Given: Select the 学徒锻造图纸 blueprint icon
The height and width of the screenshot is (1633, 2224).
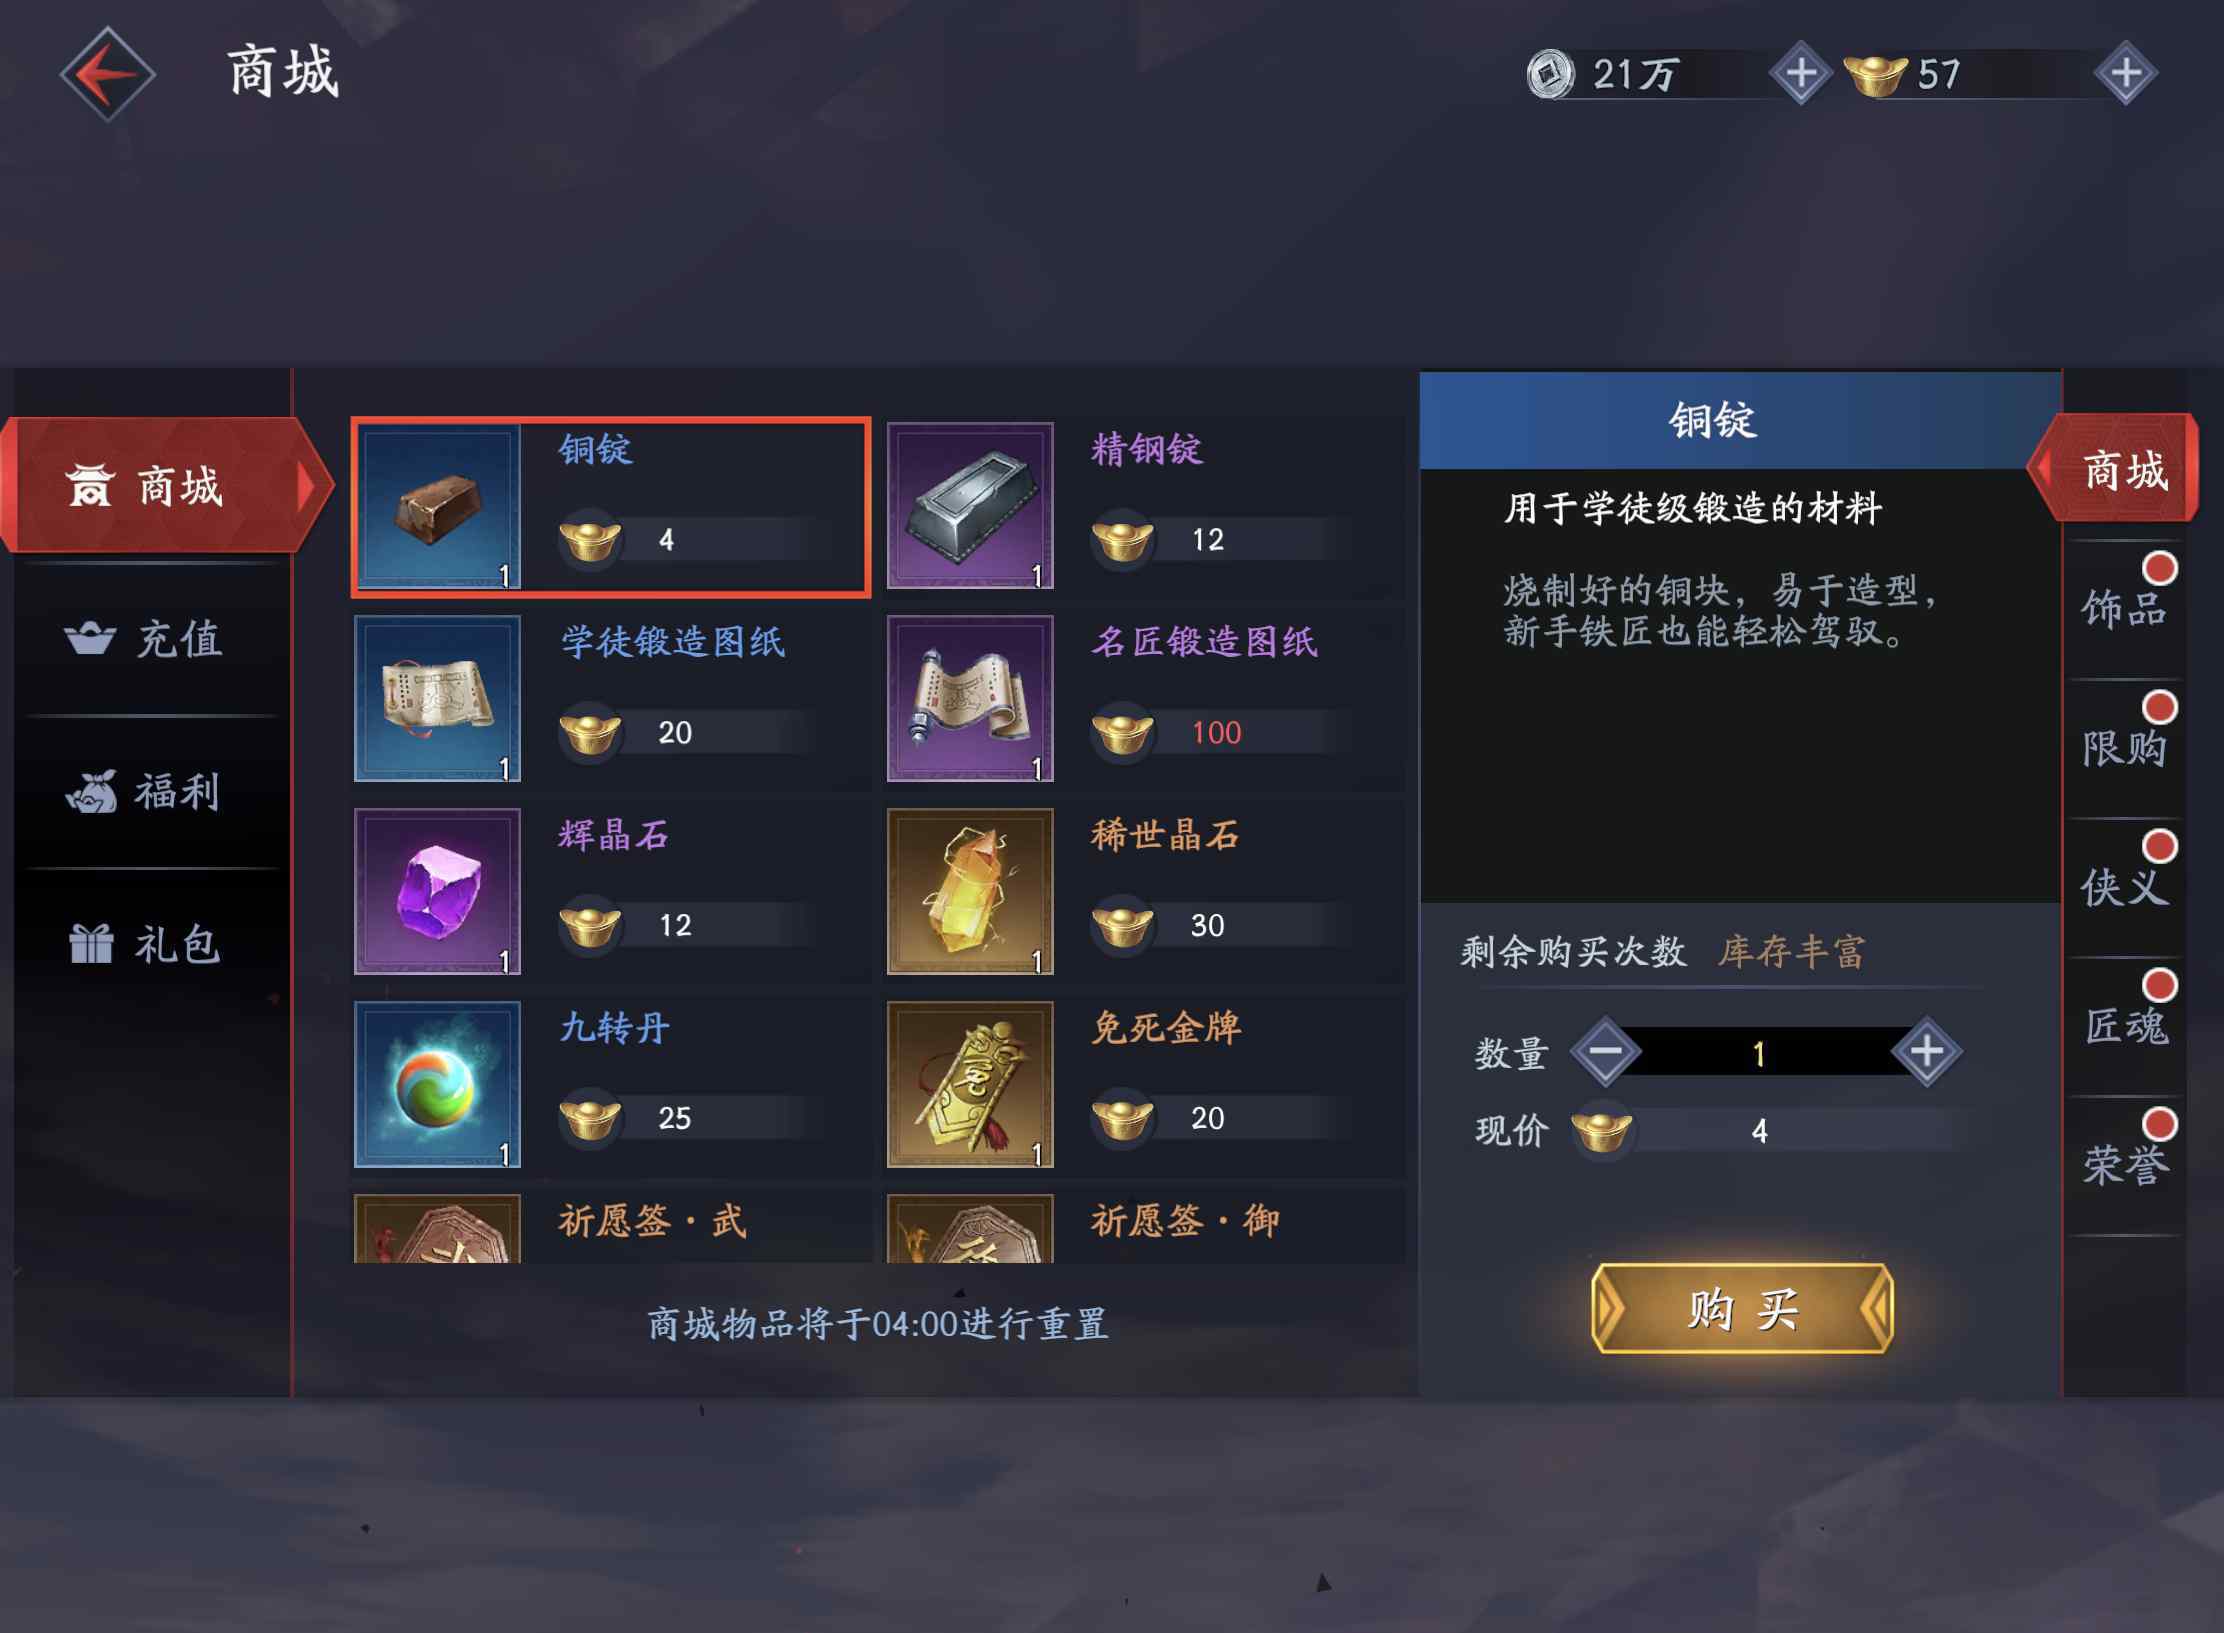Looking at the screenshot, I should pyautogui.click(x=438, y=698).
